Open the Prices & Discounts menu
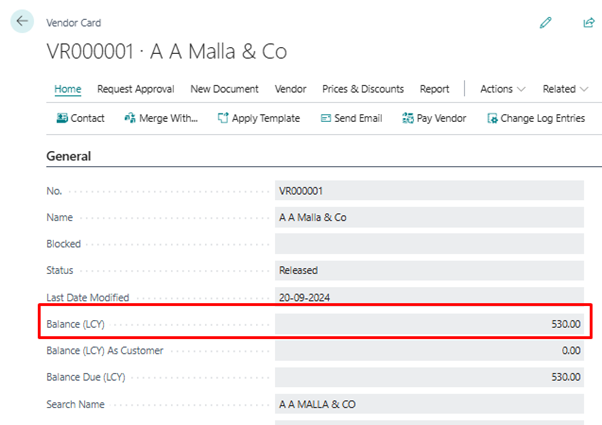602x425 pixels. pos(363,89)
